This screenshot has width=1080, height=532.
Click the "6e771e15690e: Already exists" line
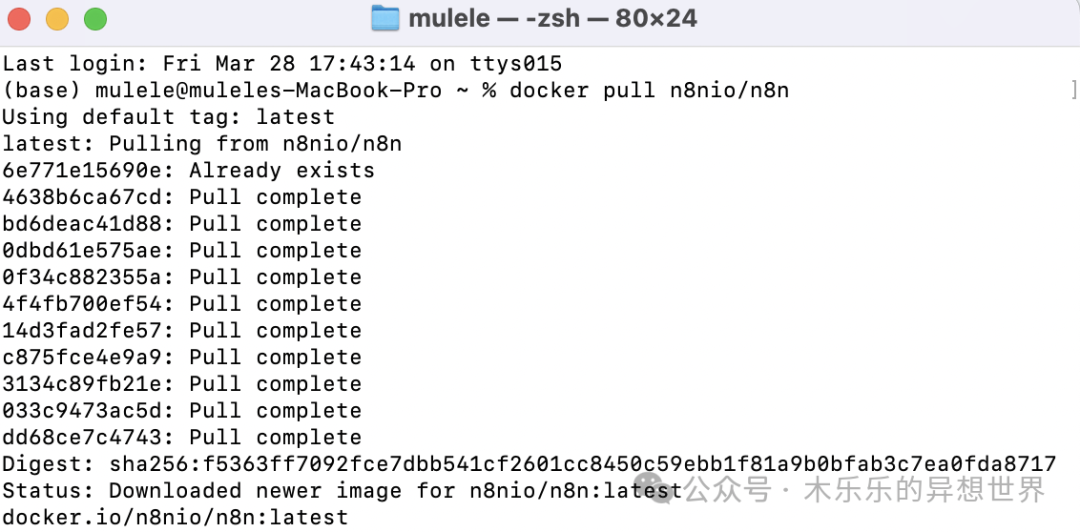click(x=188, y=170)
